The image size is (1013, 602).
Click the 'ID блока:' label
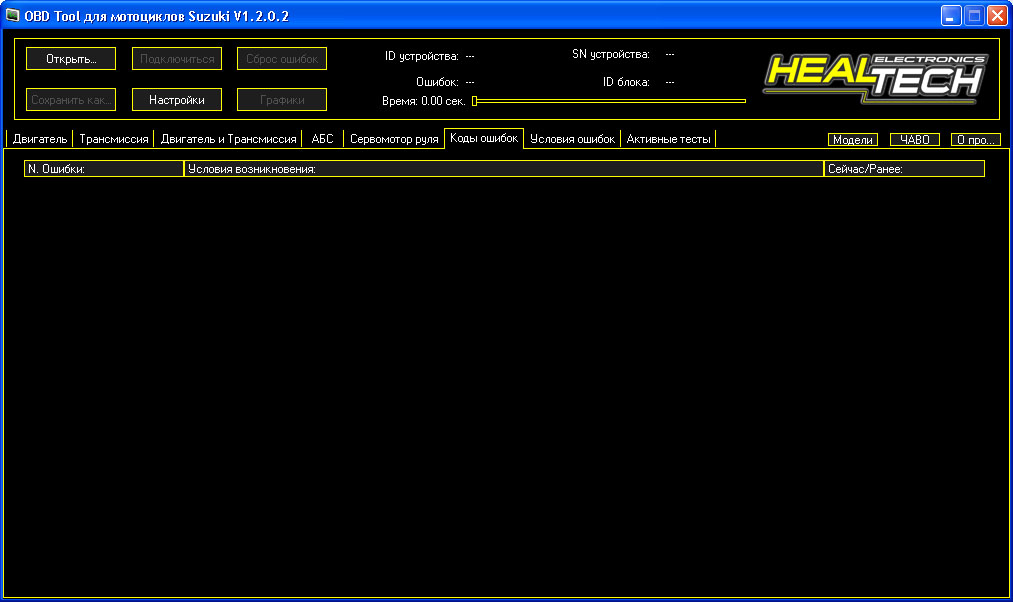(626, 82)
